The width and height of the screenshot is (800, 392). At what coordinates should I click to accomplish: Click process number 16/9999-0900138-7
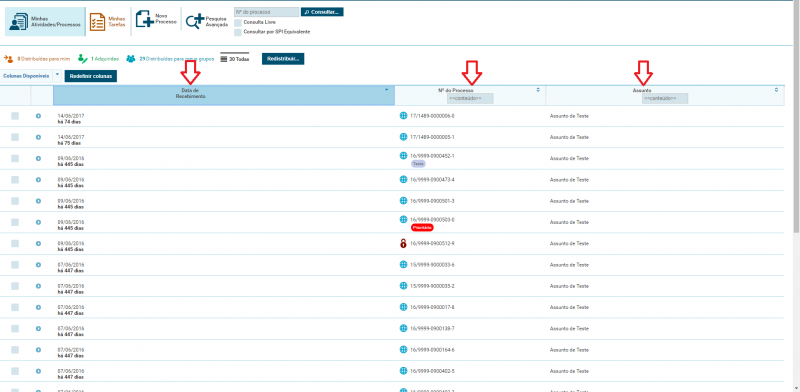(x=432, y=328)
